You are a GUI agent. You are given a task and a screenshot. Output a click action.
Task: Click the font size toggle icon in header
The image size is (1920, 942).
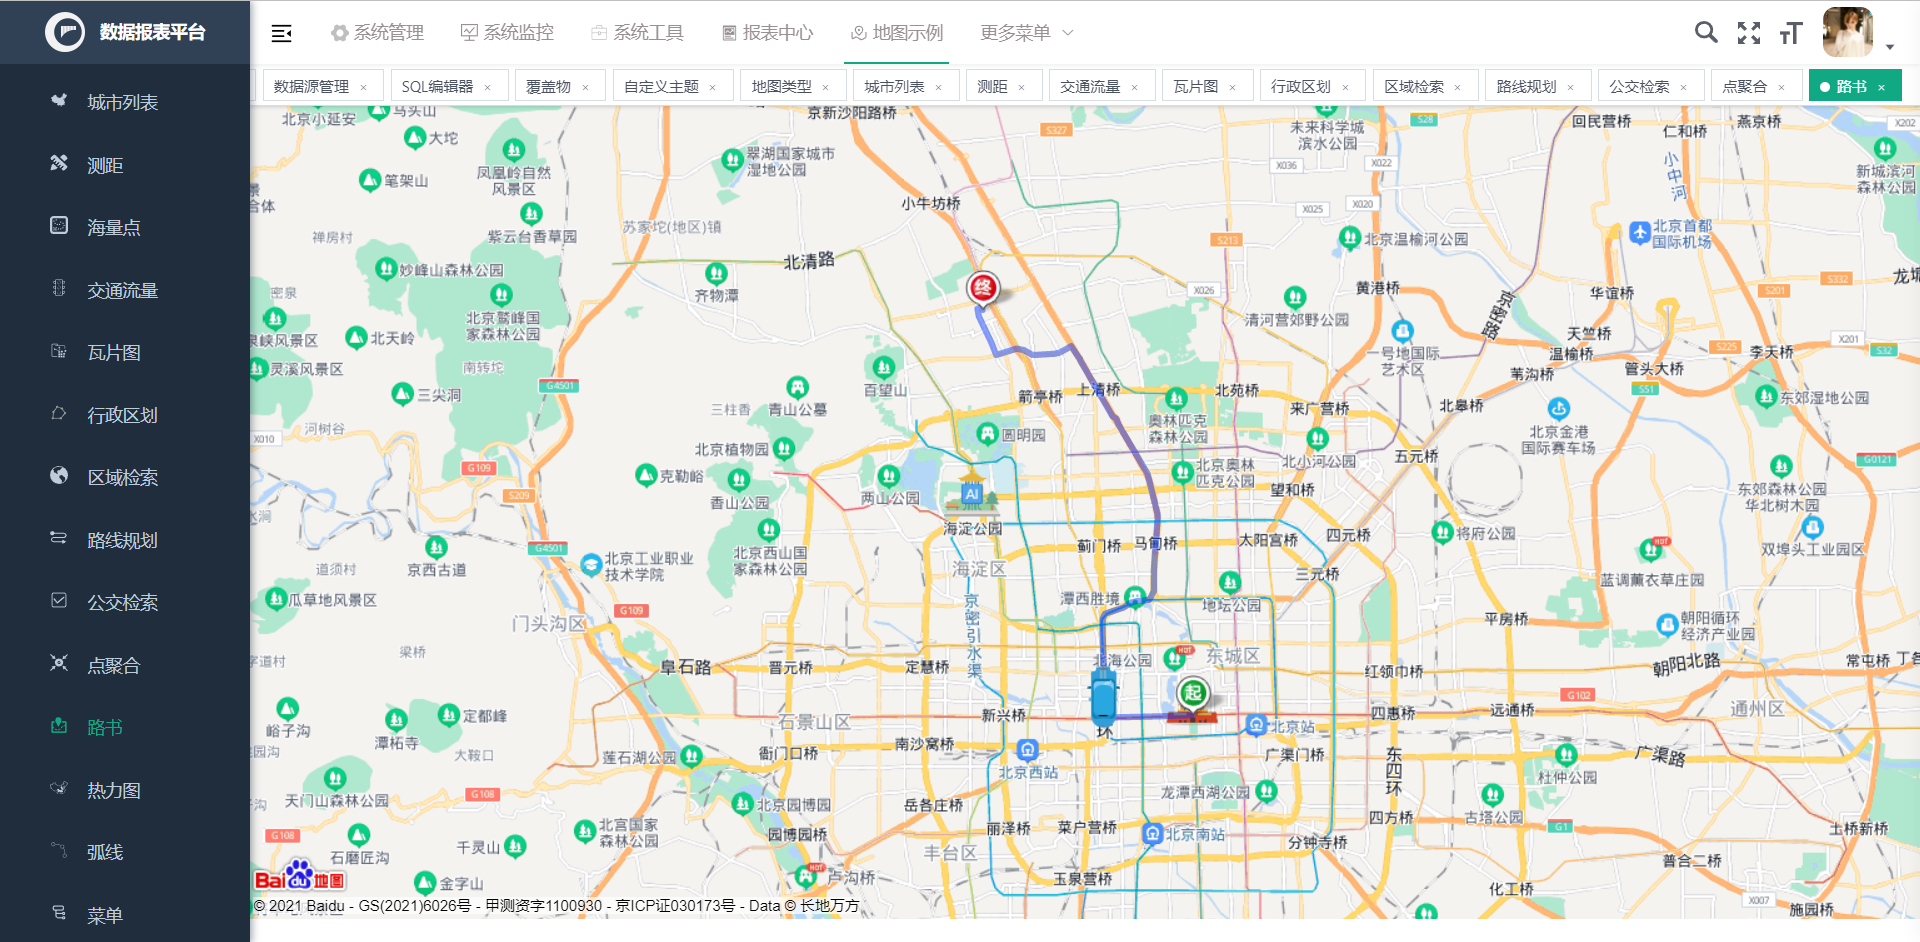pyautogui.click(x=1791, y=33)
